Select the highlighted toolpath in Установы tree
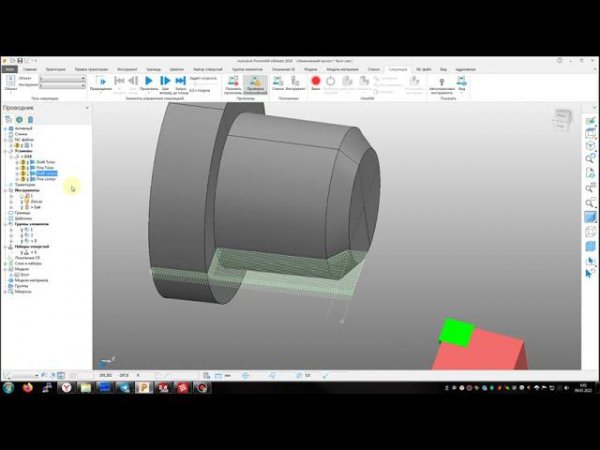 click(47, 173)
